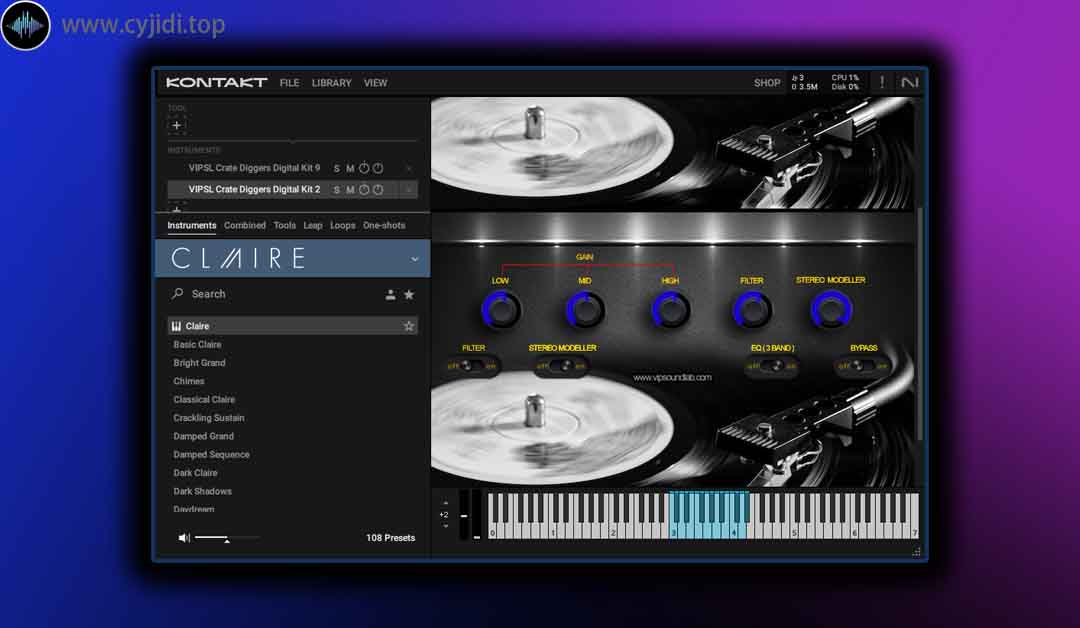
Task: Click the www.vipsoundlab.com link
Action: [x=672, y=377]
